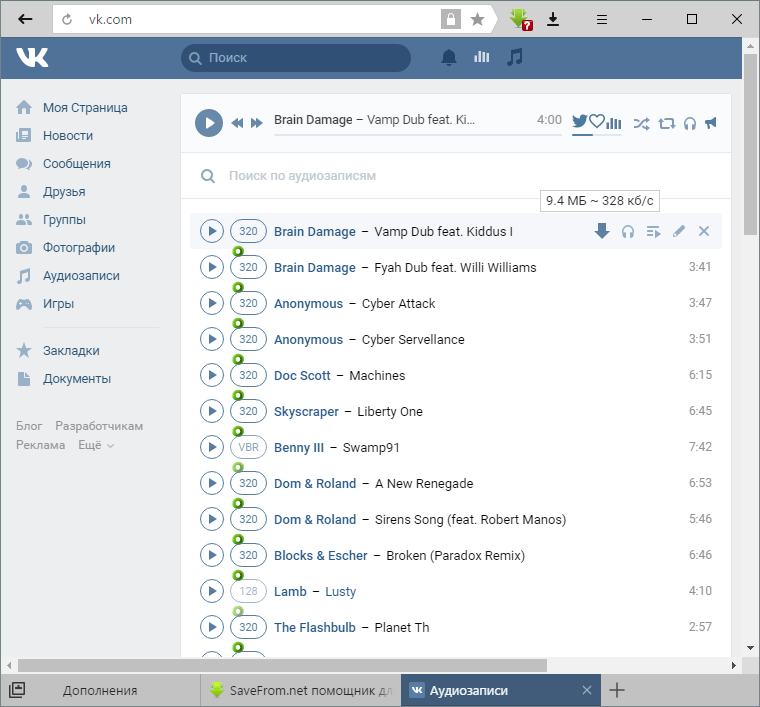Open artist link Dom & Roland on Sirens Song row
The height and width of the screenshot is (707, 760).
pyautogui.click(x=315, y=519)
